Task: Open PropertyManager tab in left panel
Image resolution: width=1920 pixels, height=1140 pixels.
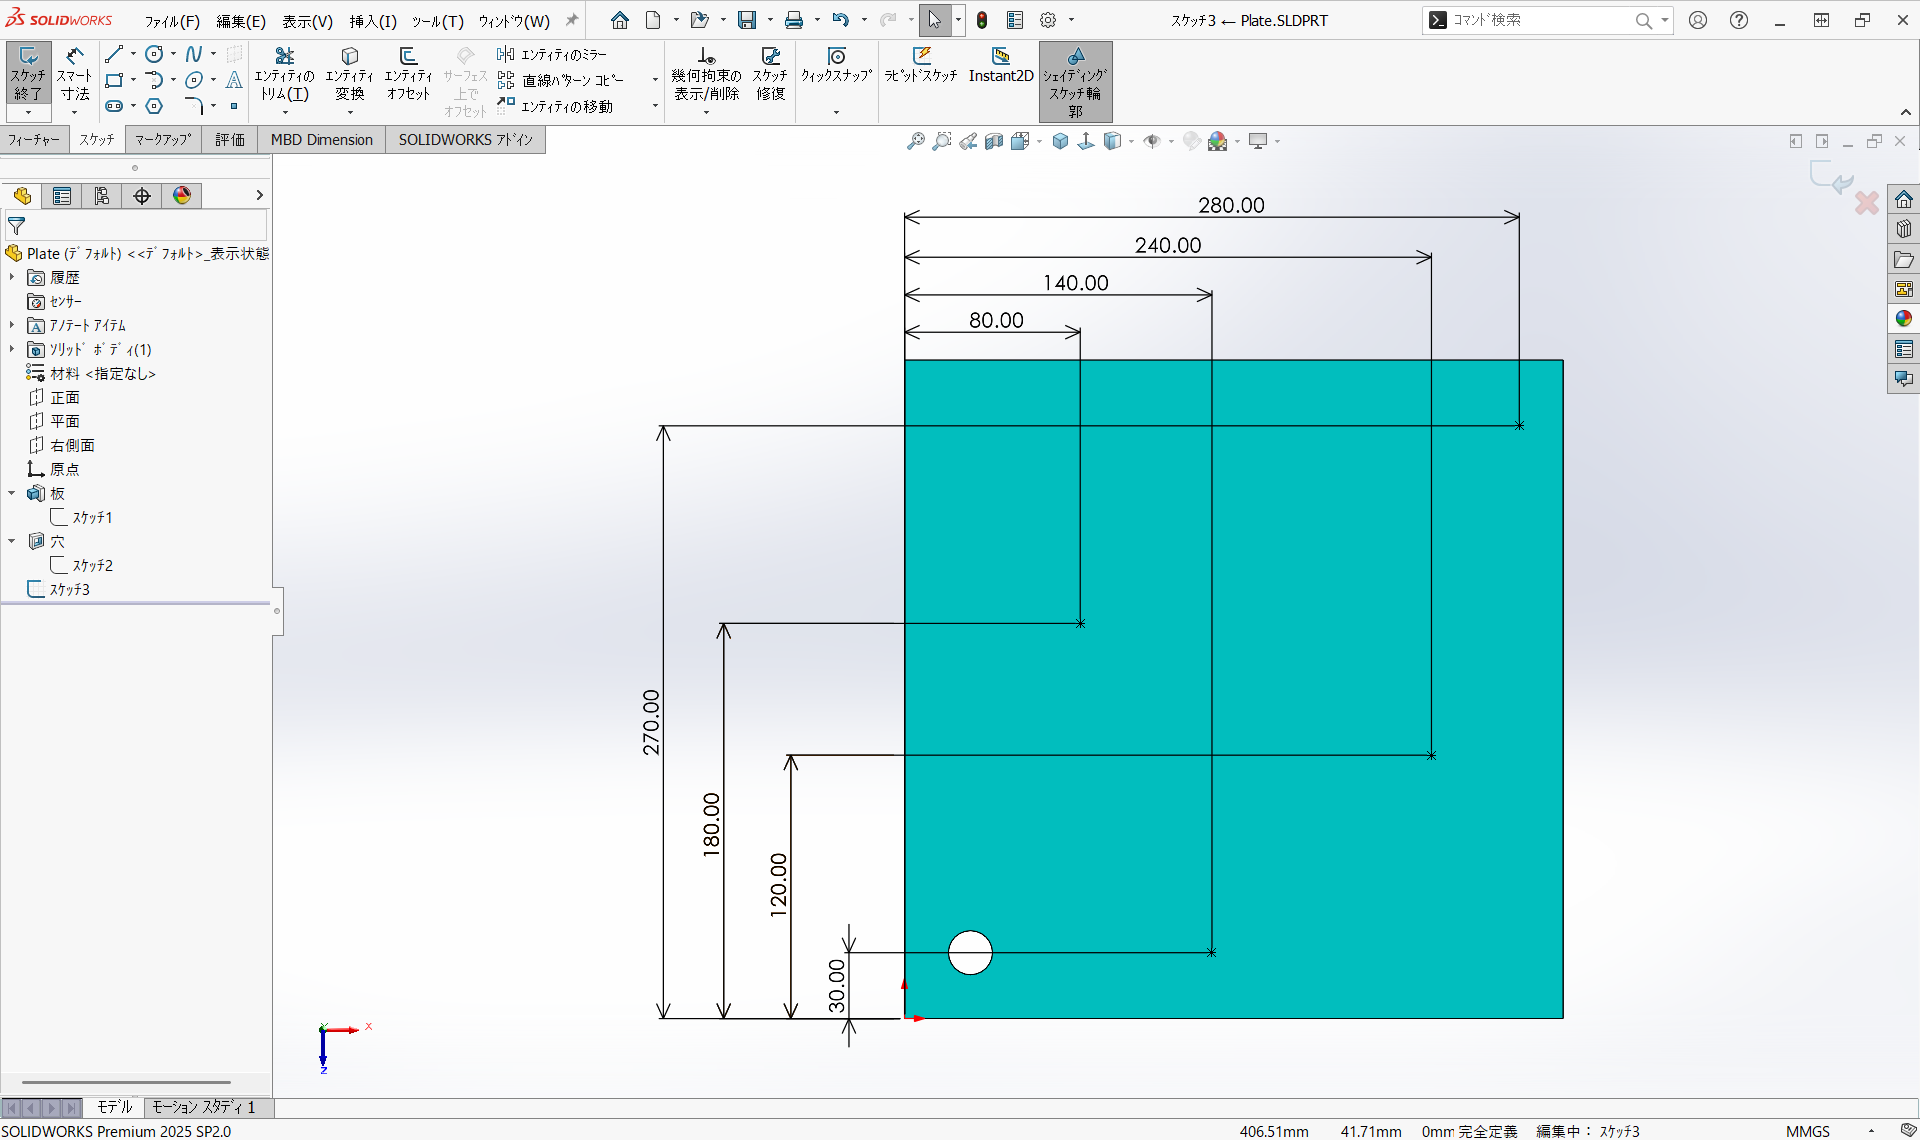Action: point(62,196)
